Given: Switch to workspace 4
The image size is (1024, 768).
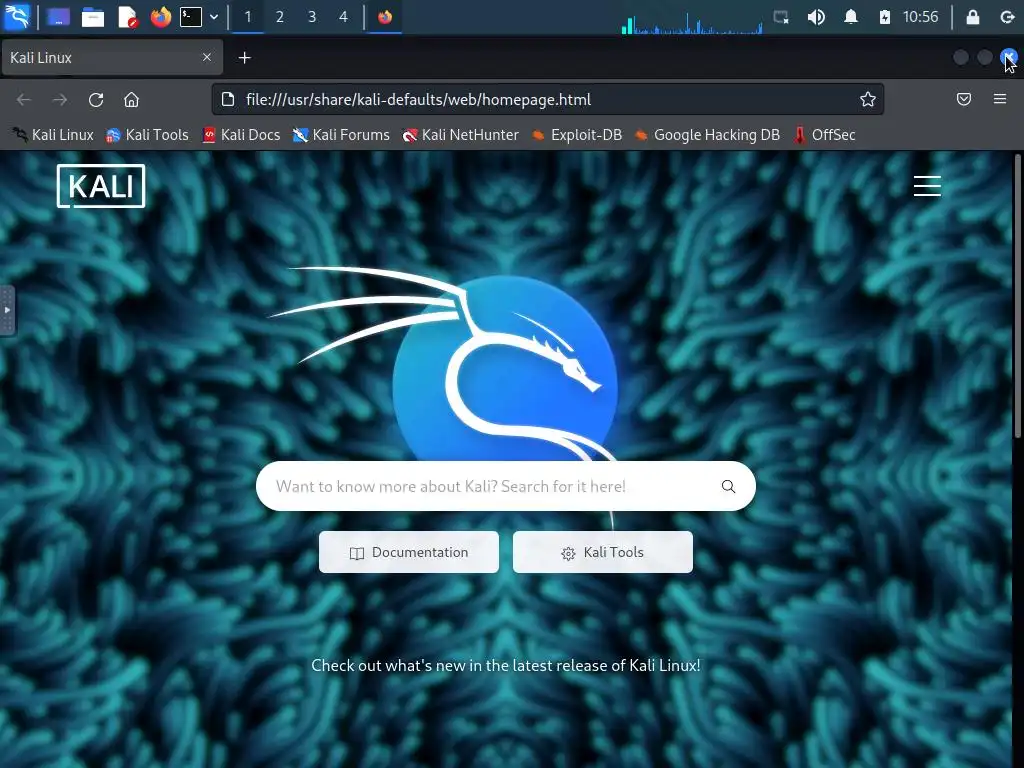Looking at the screenshot, I should click(x=344, y=17).
